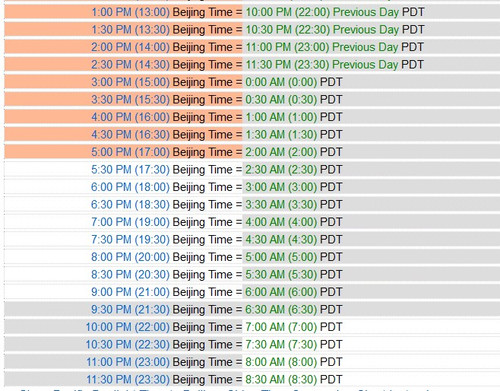Screen dimensions: 500x391
Task: Click 5:30 PM (17:30) Beijing Time
Action: [x=162, y=169]
